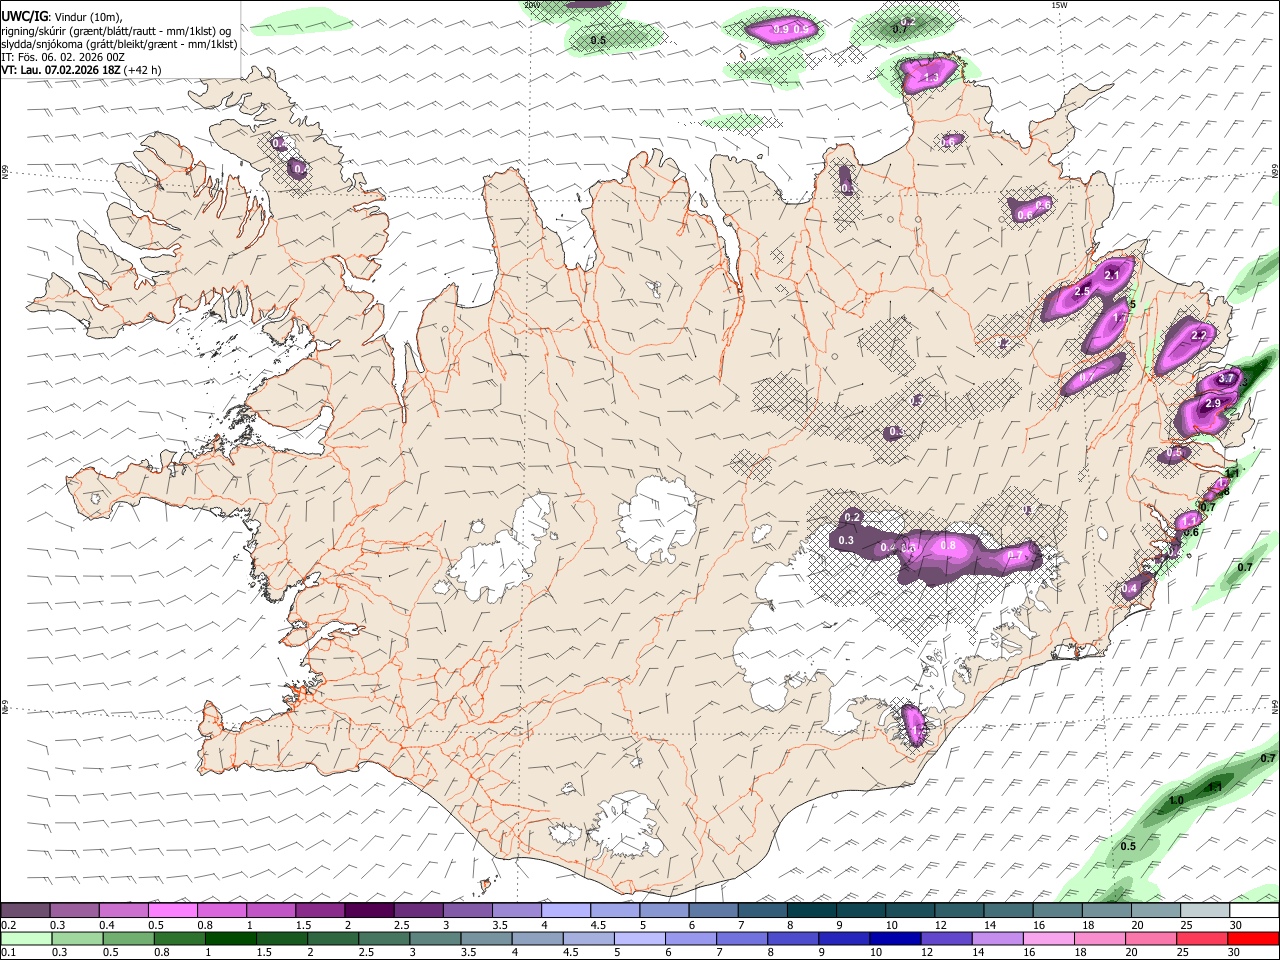Click the 'slydda/snjókoma' legend description line
This screenshot has width=1280, height=960.
[x=119, y=44]
